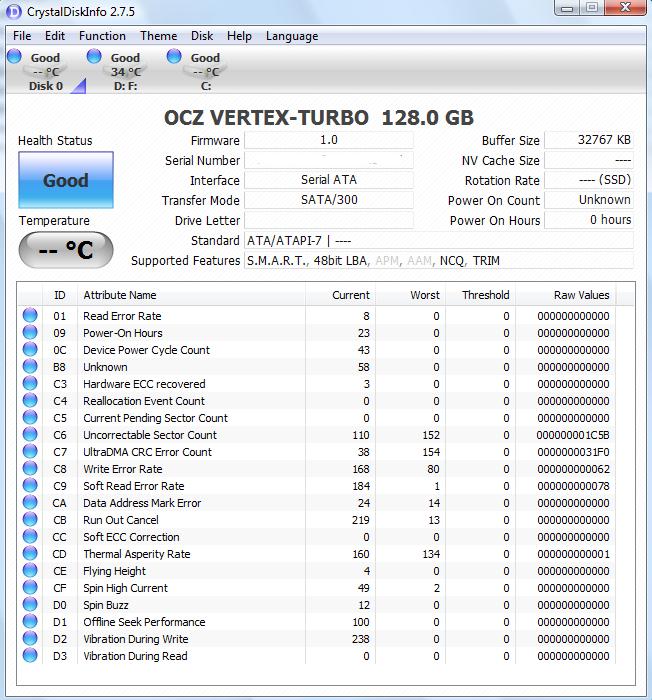
Task: Open the Theme menu
Action: 159,36
